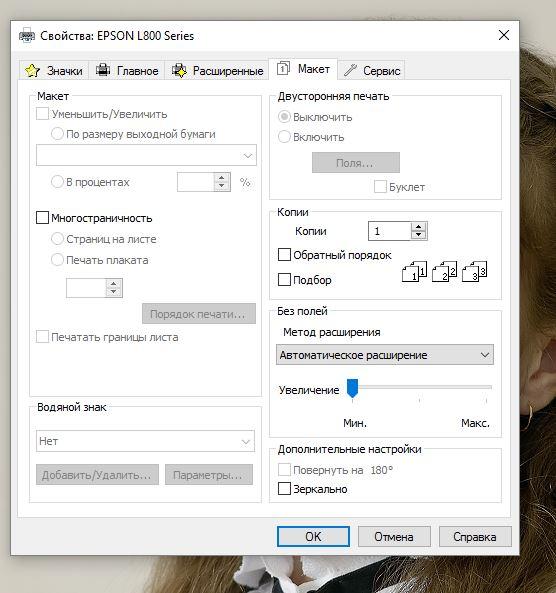The image size is (556, 593).
Task: Open the Главное tab
Action: click(127, 70)
